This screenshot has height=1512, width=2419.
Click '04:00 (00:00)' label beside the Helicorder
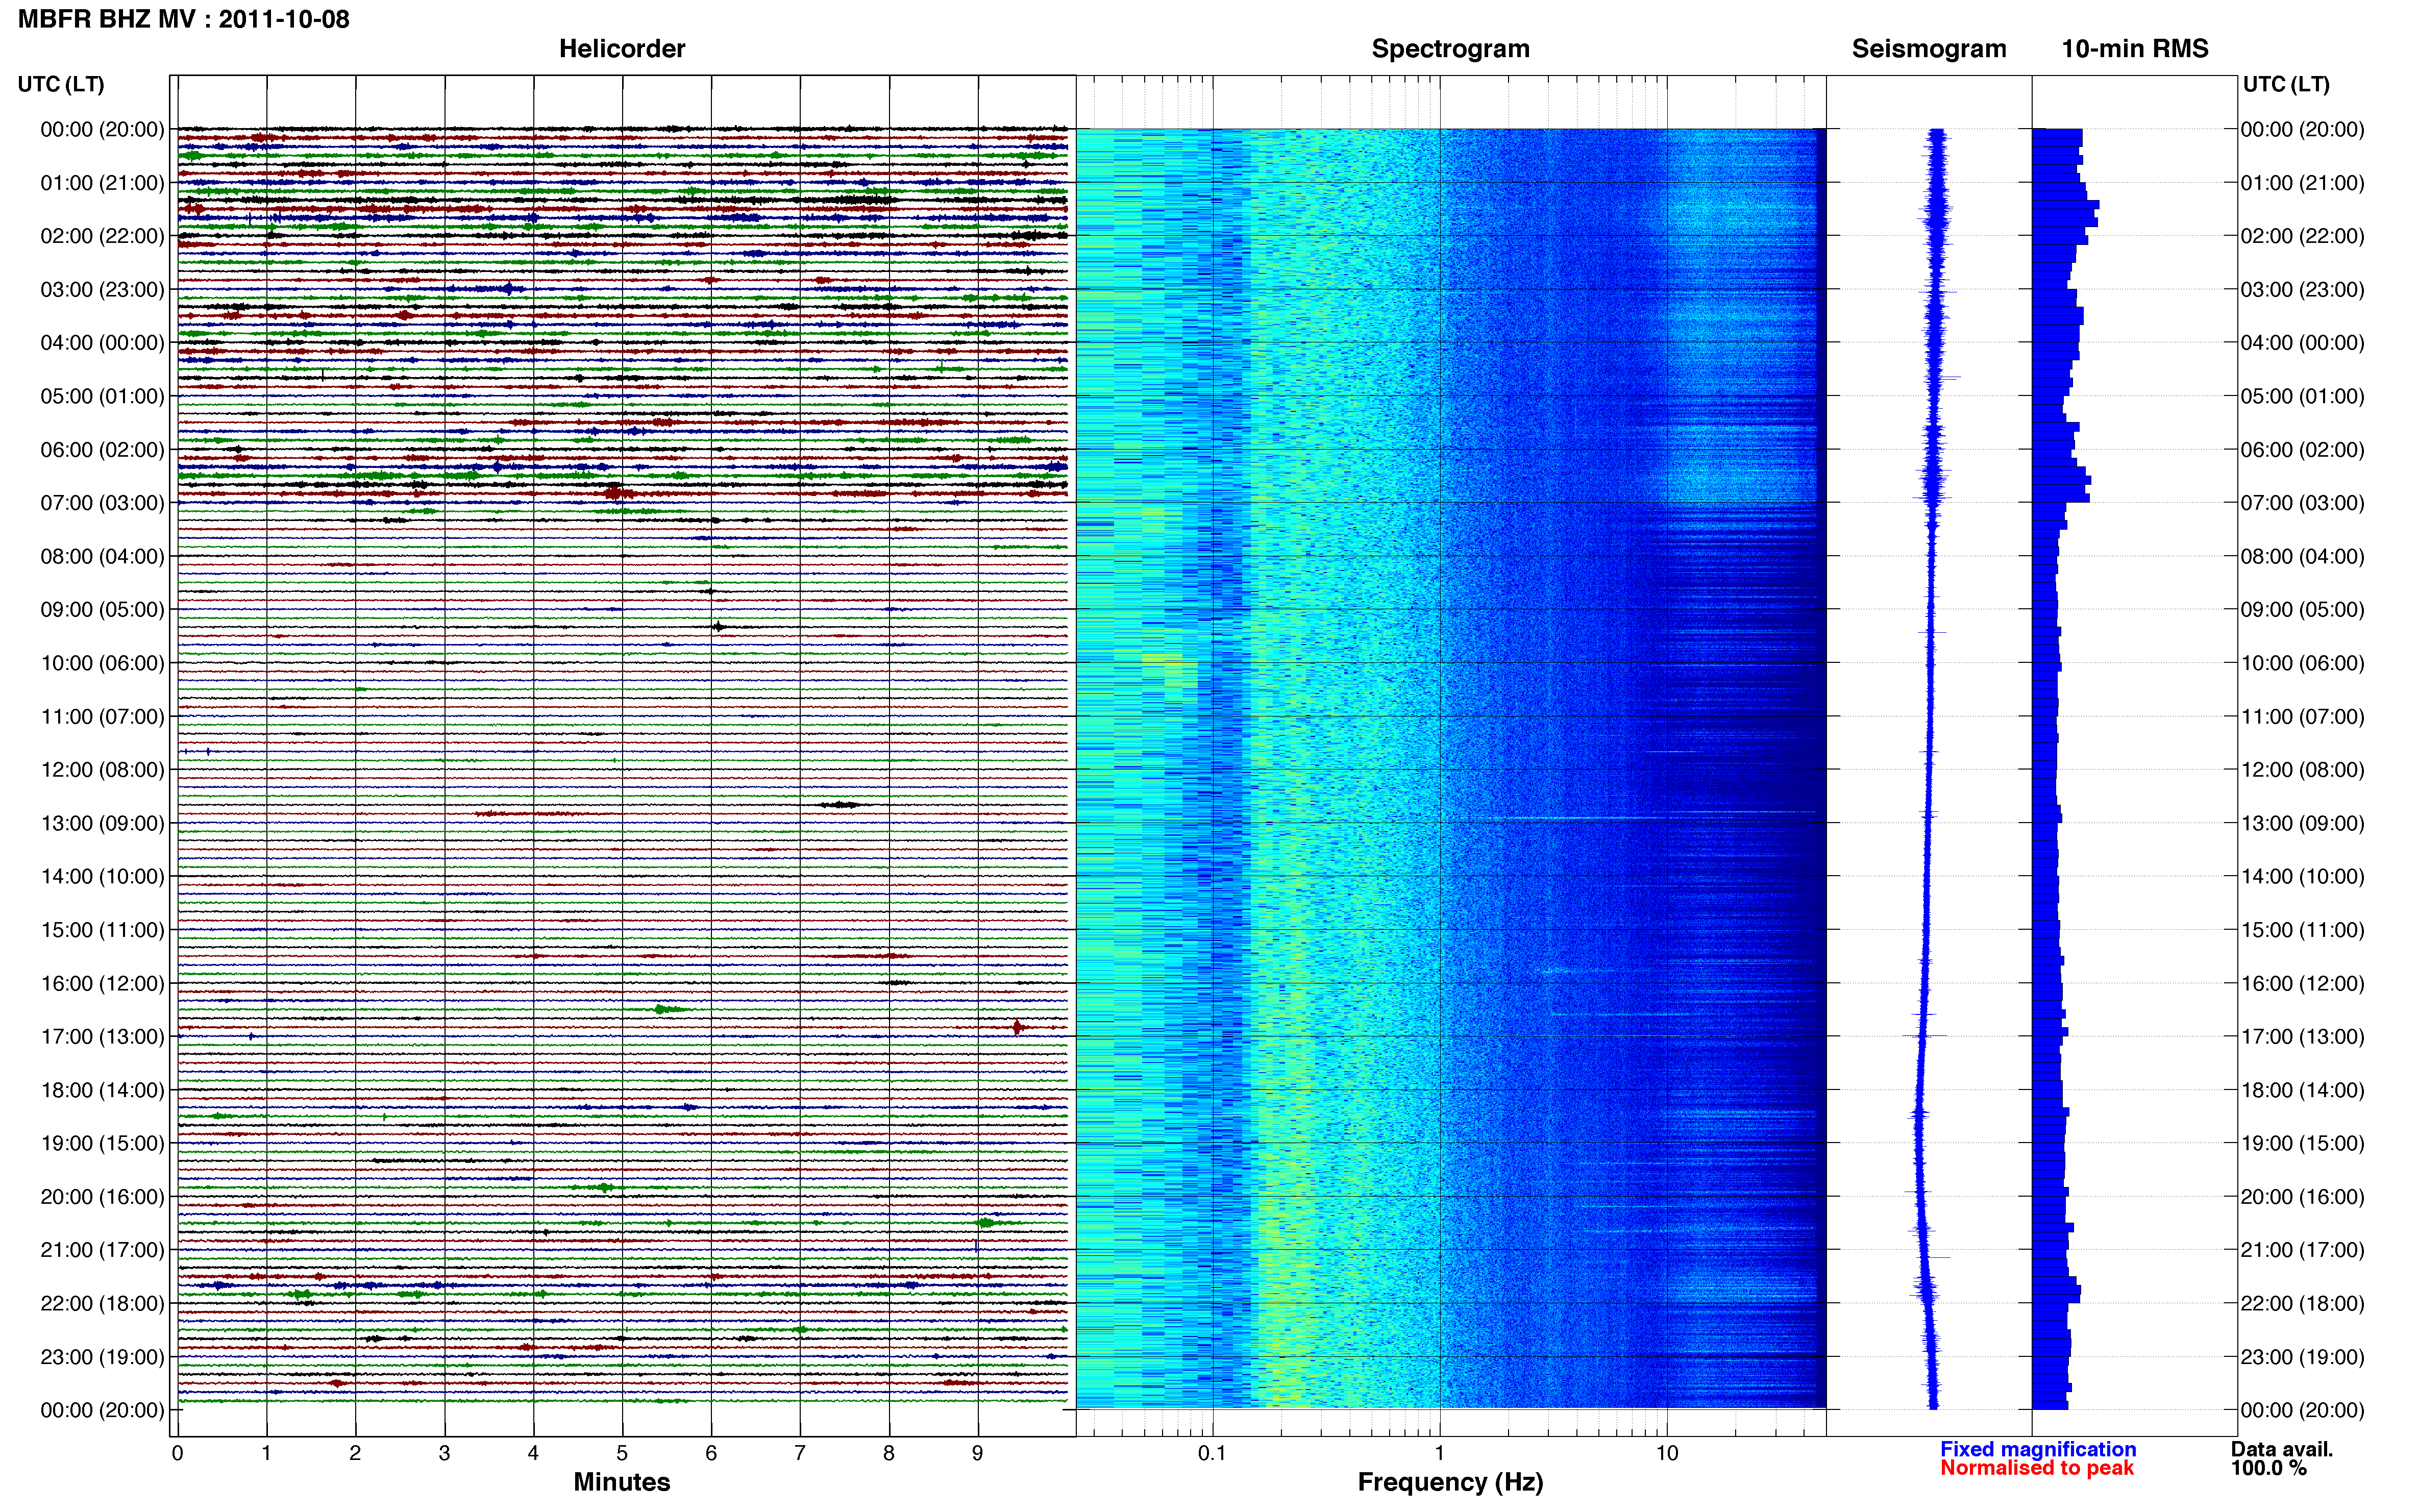(103, 343)
